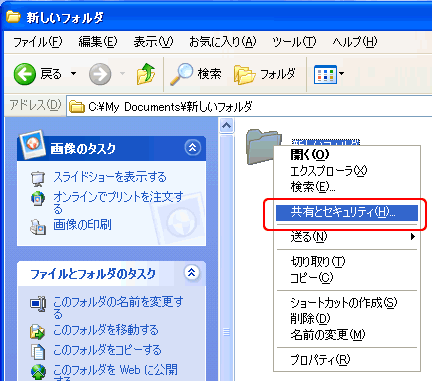Click the slideshow projector screen icon

tap(37, 179)
